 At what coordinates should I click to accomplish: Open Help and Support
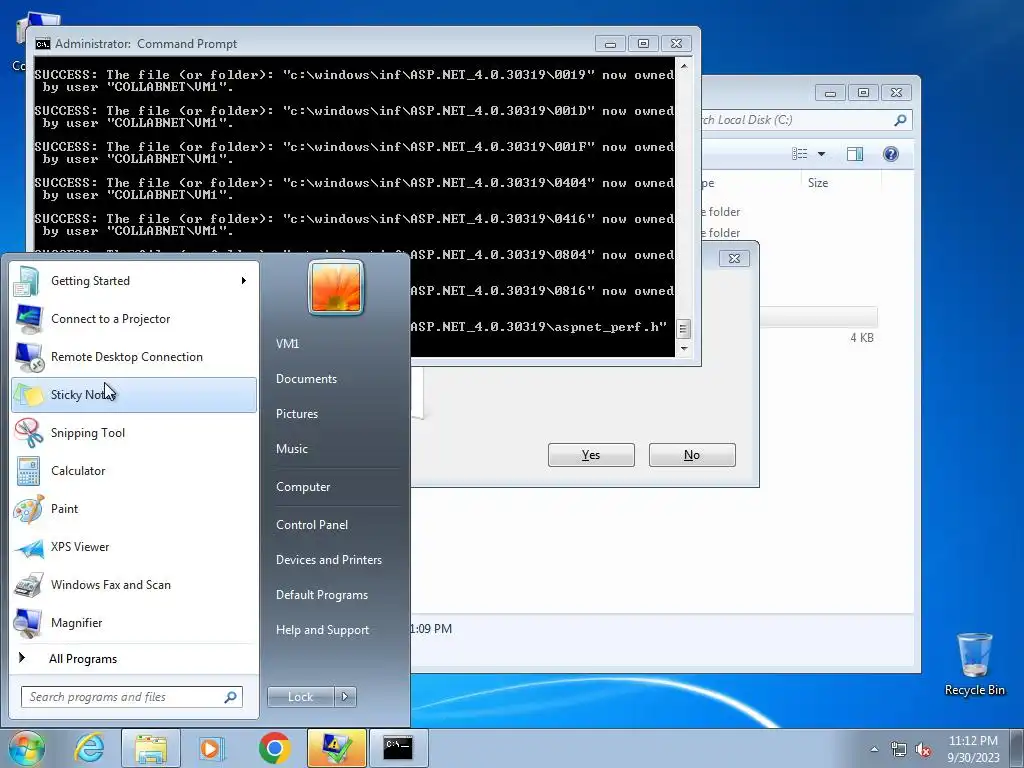pos(323,630)
